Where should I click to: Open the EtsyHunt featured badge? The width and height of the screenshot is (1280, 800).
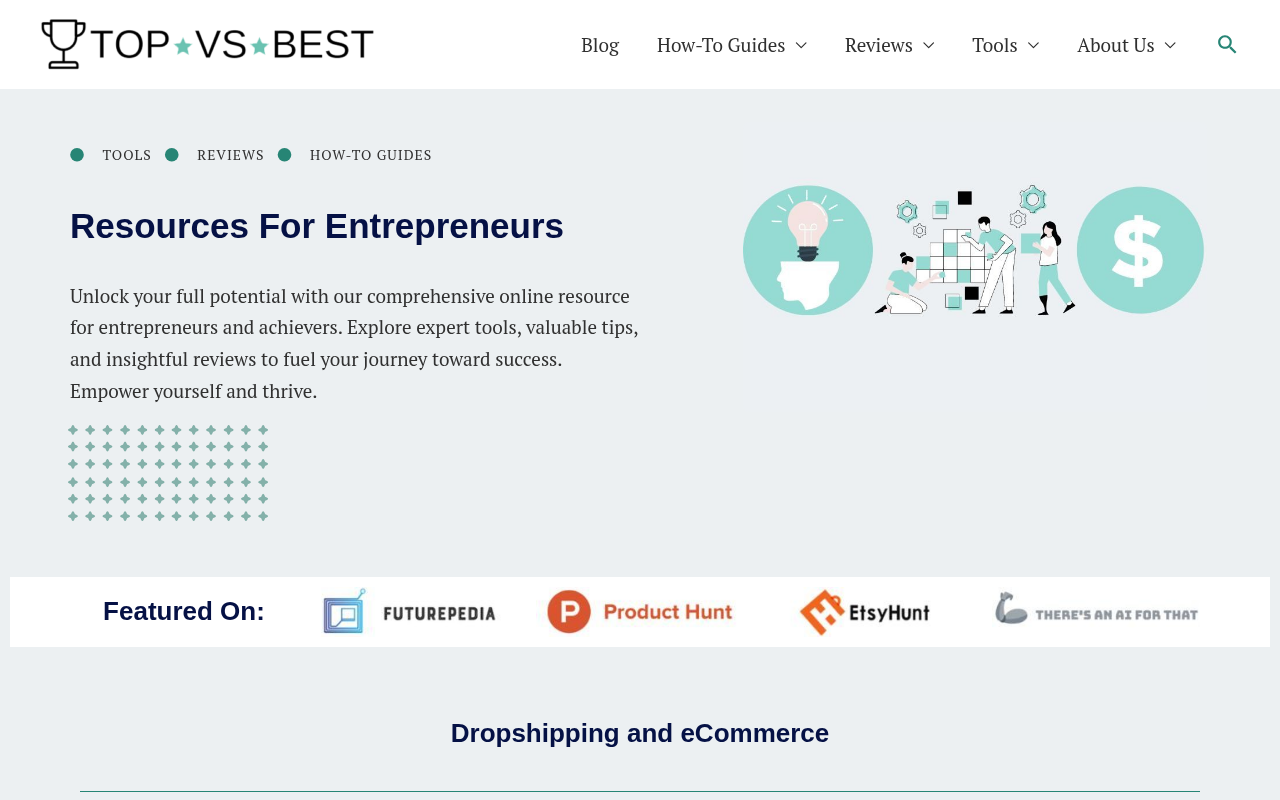(864, 611)
